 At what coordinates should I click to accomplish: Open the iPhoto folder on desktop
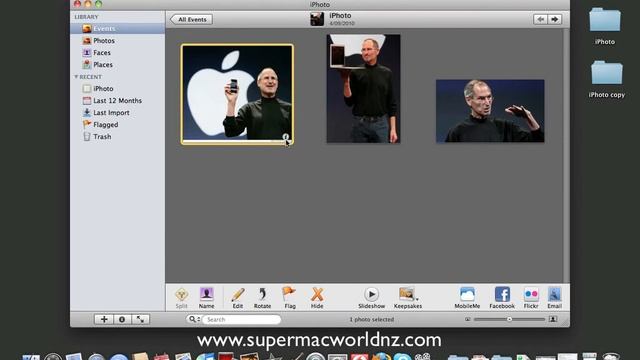tap(605, 26)
